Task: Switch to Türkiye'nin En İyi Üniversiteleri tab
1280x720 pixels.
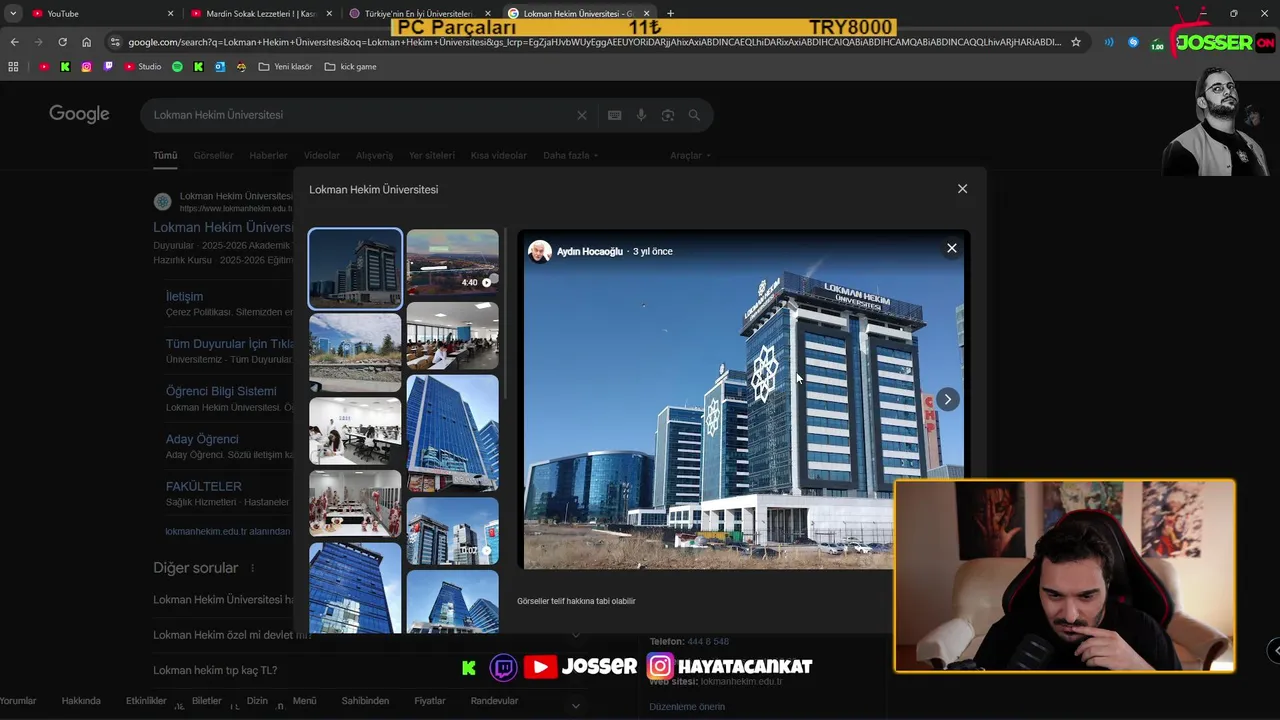Action: pos(420,13)
